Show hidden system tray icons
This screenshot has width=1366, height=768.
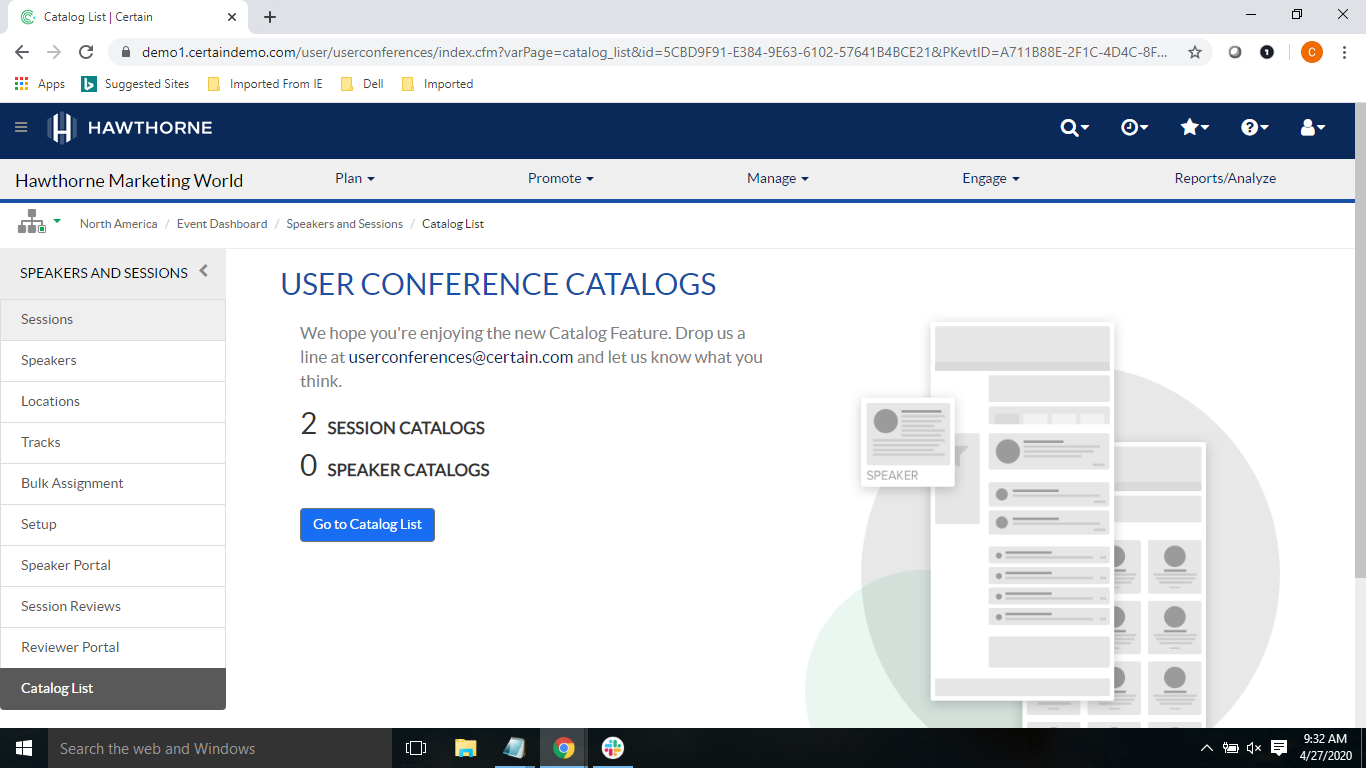(x=1207, y=748)
